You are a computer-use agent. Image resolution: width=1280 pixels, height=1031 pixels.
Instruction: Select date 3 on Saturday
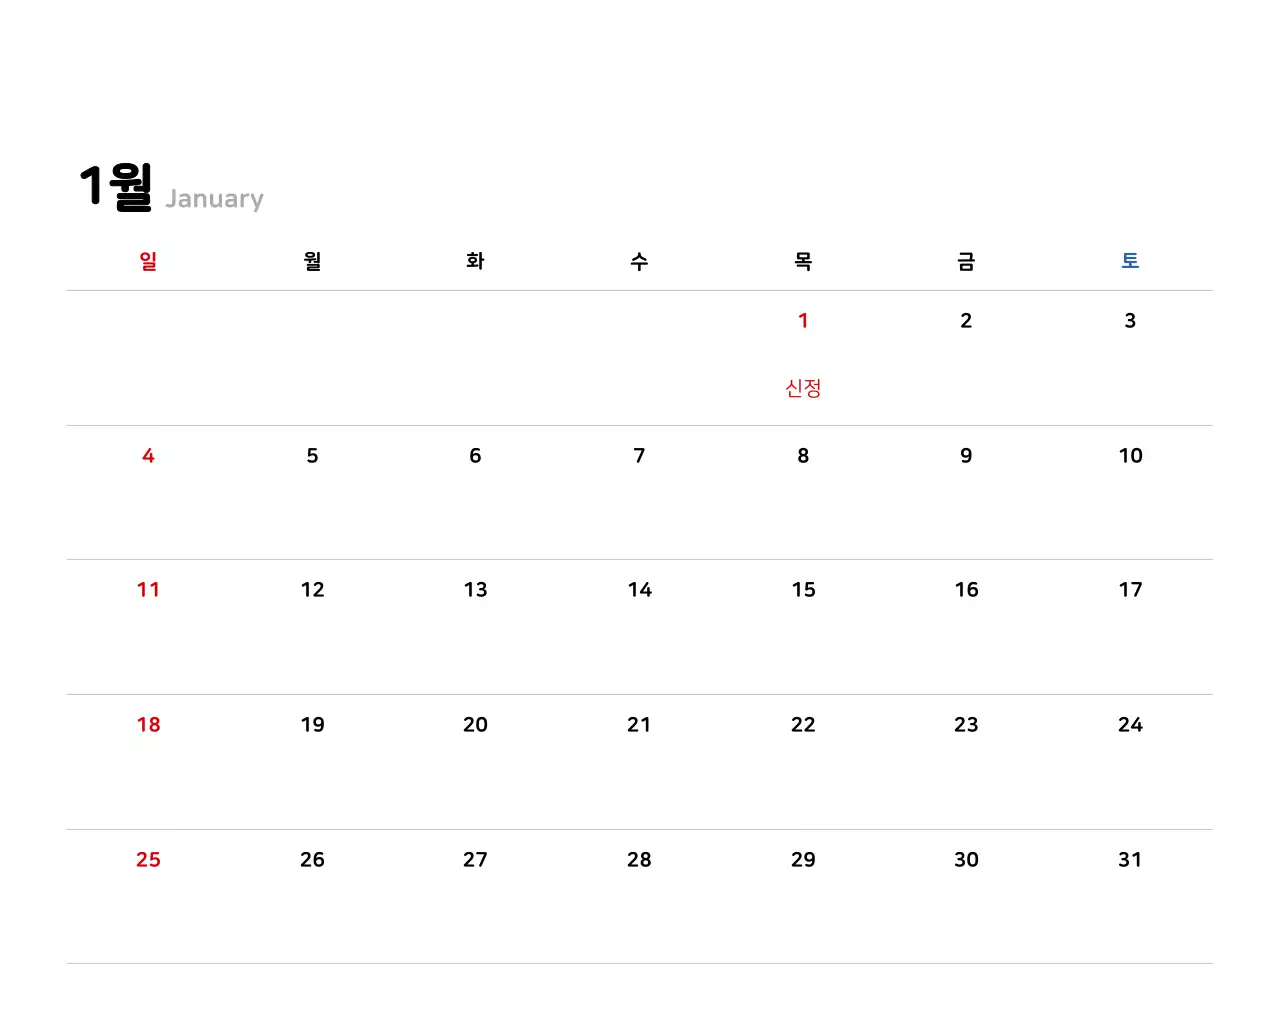click(x=1130, y=321)
